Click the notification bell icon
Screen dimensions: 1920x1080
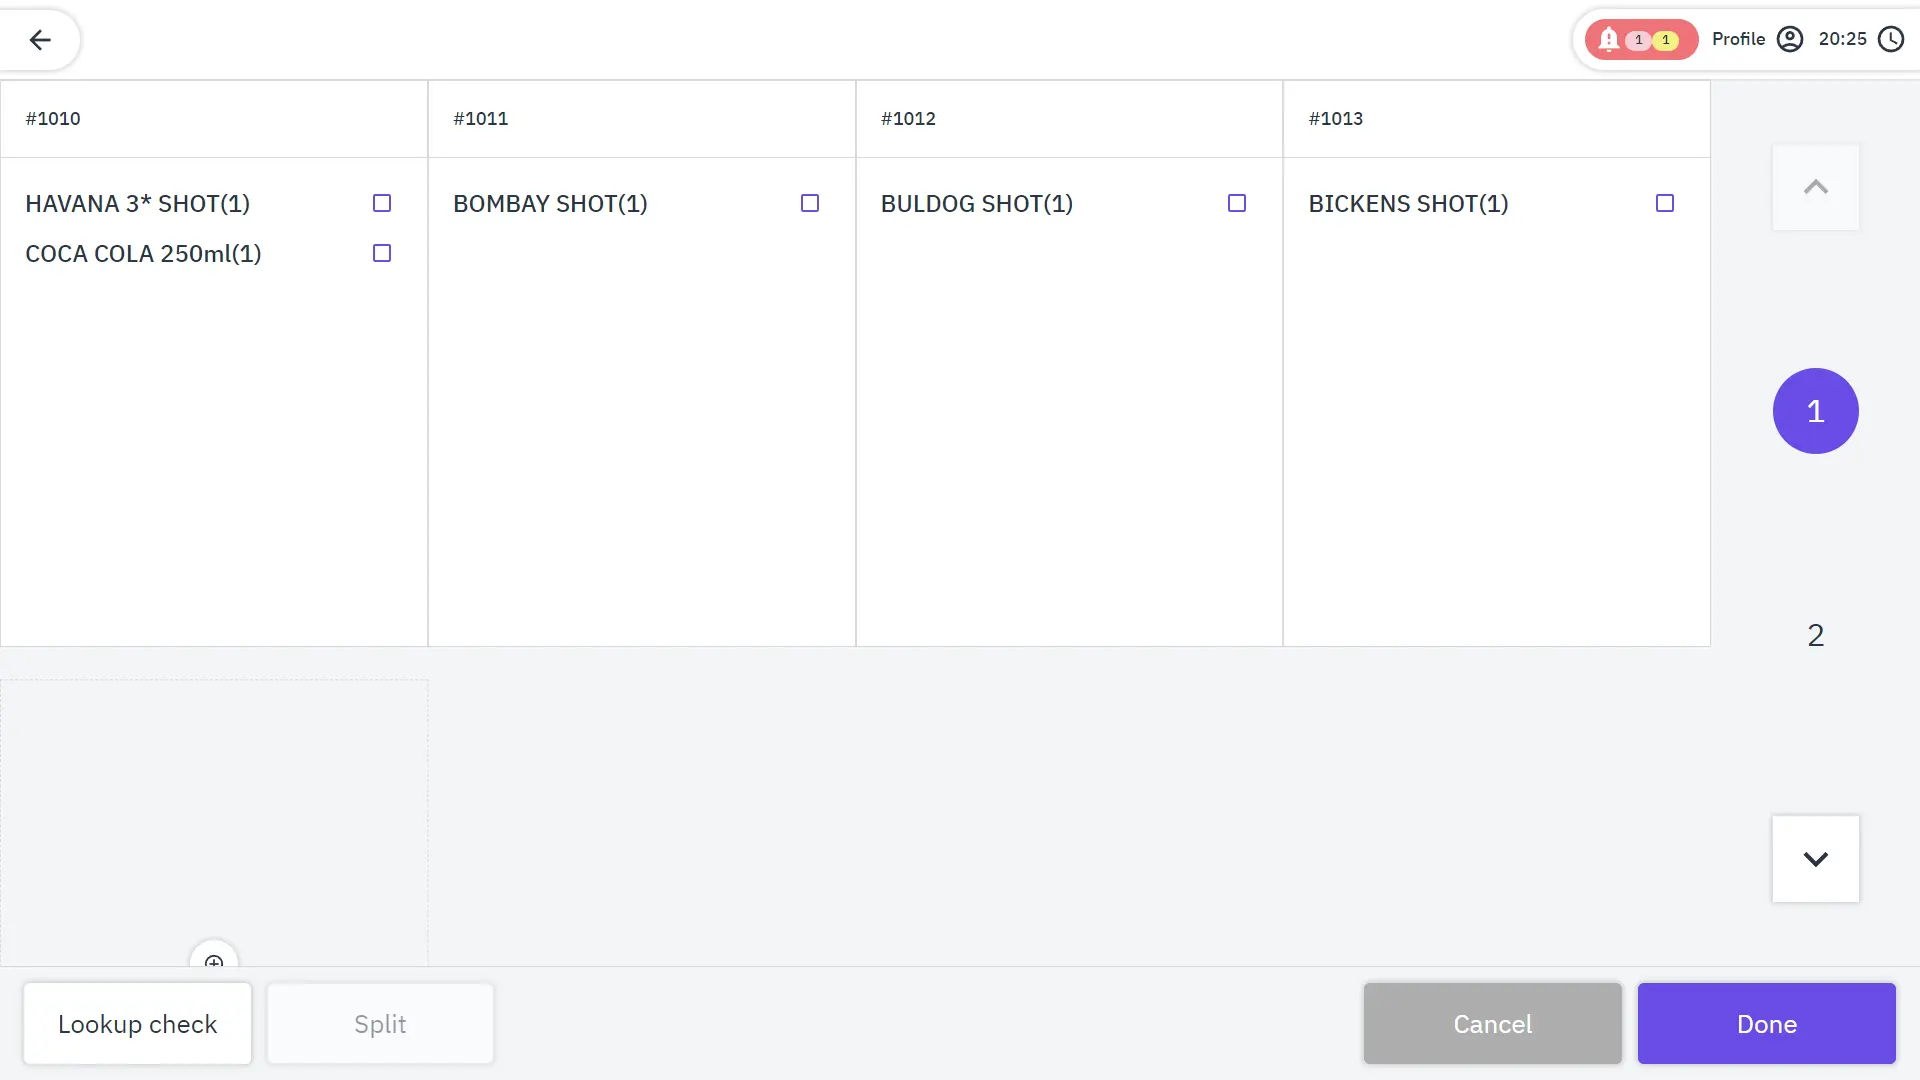point(1609,40)
